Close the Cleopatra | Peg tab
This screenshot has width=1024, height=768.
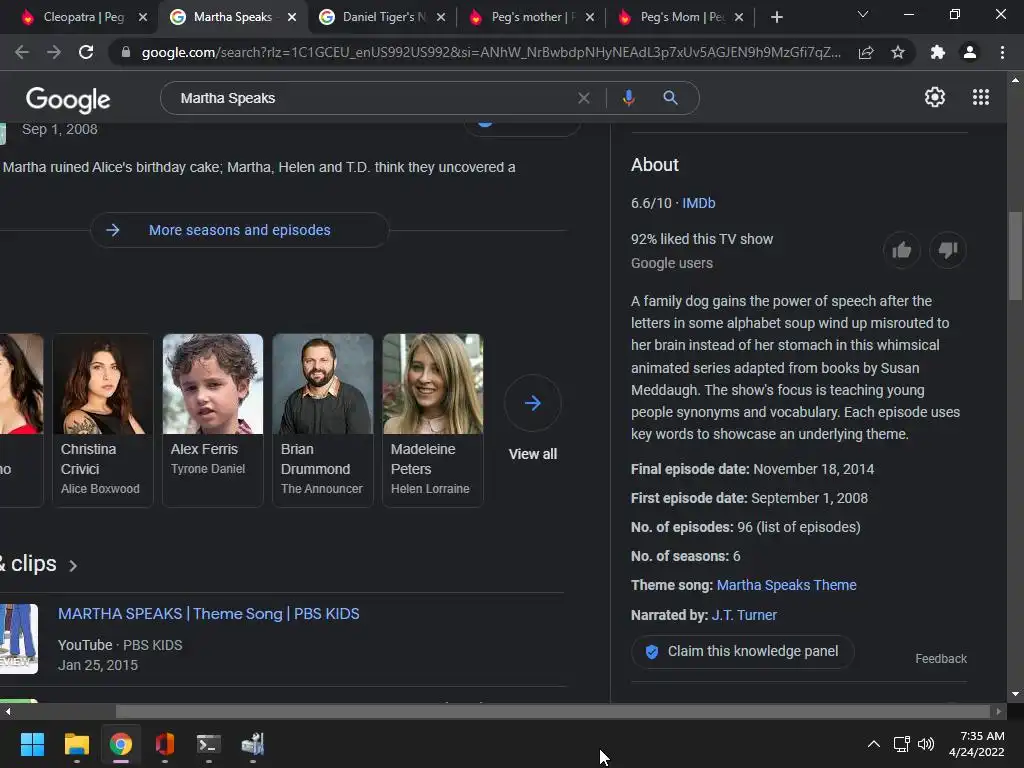143,17
